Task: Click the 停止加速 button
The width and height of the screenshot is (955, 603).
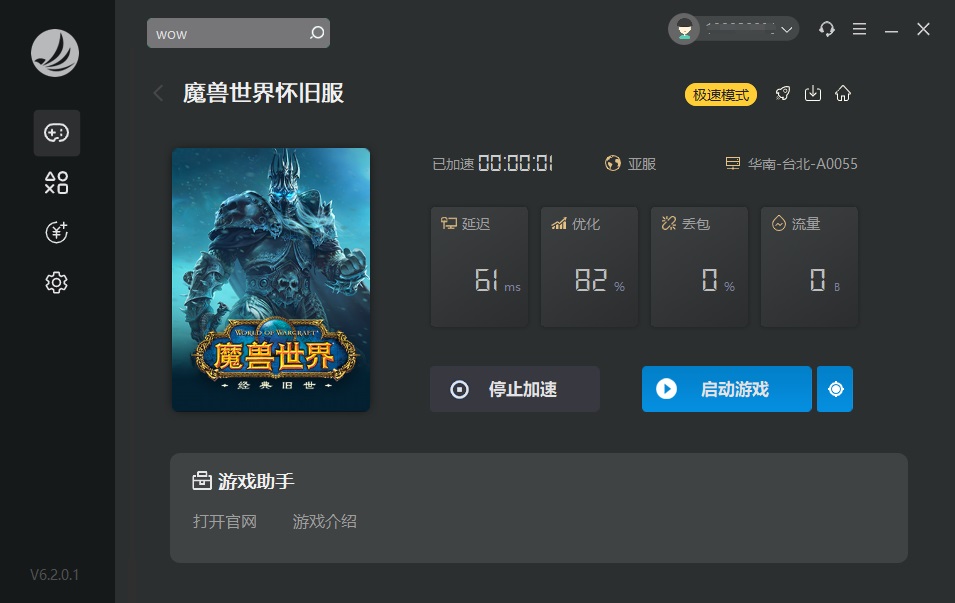Action: pos(514,389)
